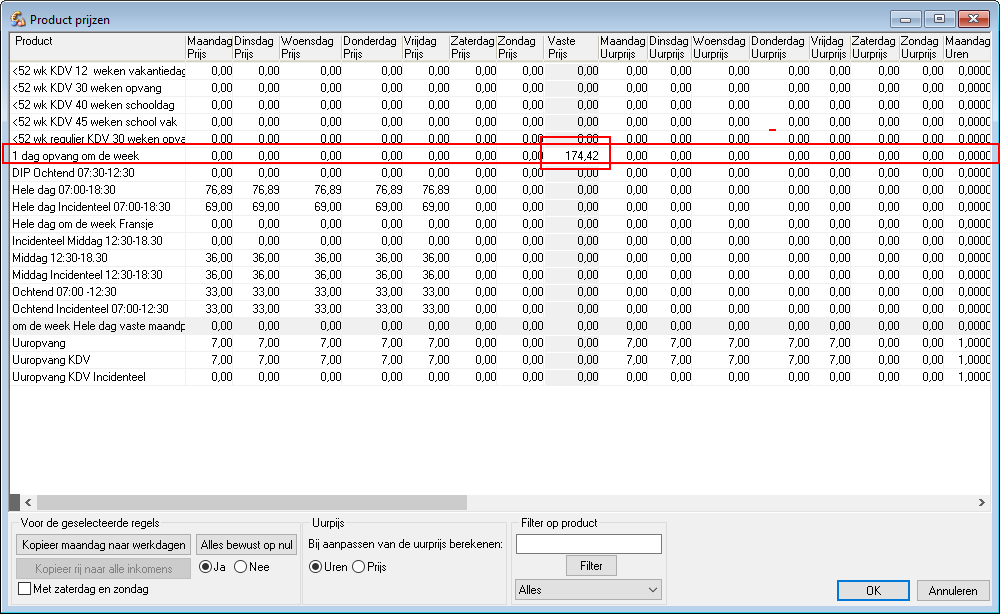
Task: Open the 'Alles' filter dropdown
Action: [x=588, y=590]
